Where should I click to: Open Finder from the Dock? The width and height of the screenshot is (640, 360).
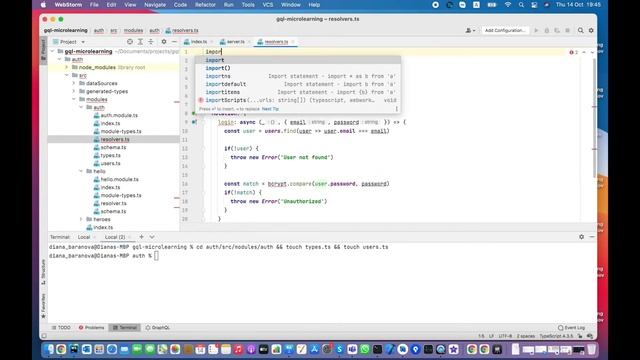49,349
